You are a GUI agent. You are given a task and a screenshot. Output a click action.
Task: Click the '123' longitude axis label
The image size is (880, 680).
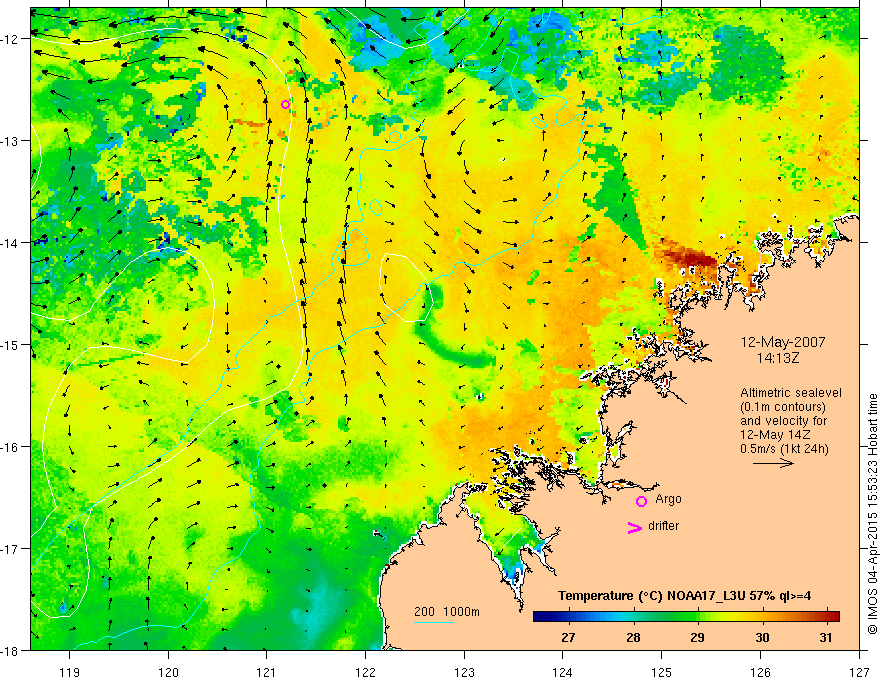[464, 672]
